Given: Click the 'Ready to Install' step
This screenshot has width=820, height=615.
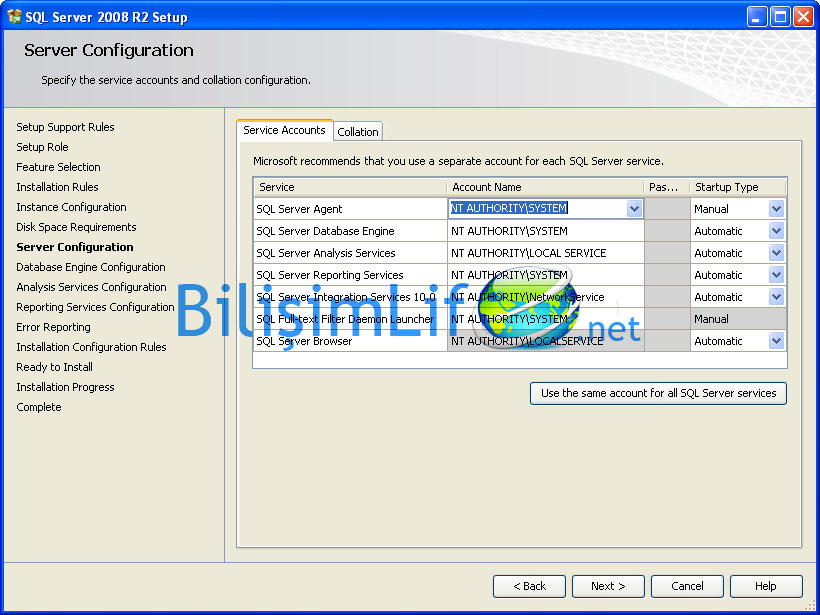Looking at the screenshot, I should (x=54, y=367).
